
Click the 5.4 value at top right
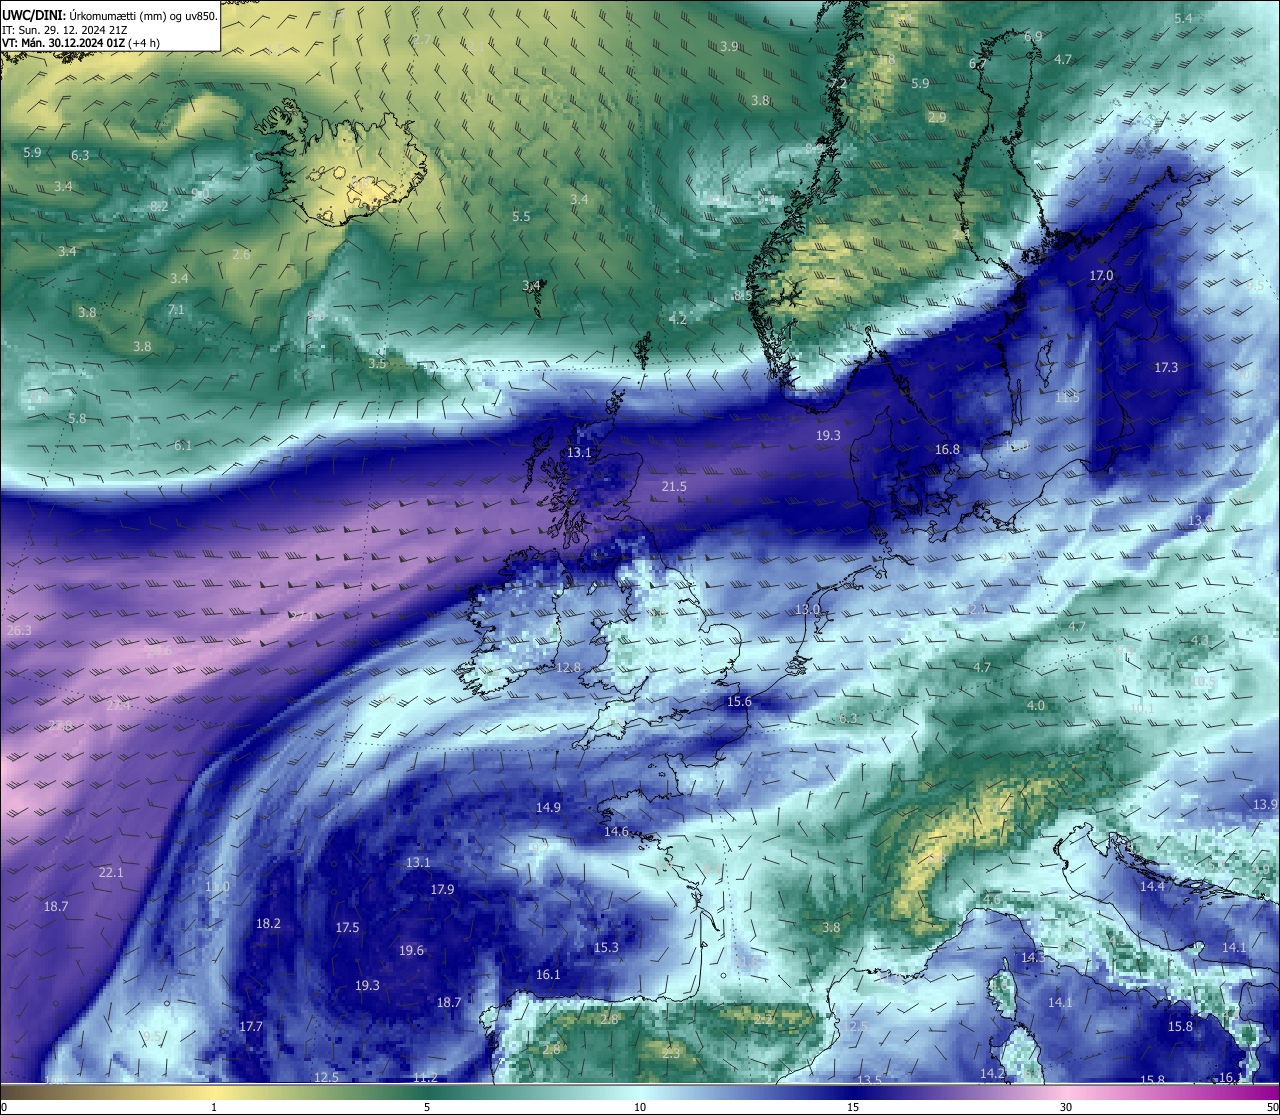(x=1183, y=19)
